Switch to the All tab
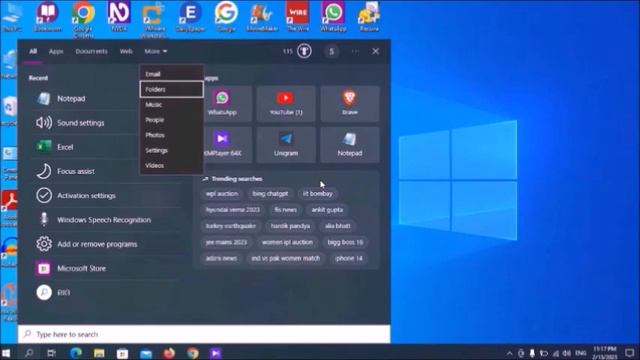 click(33, 51)
